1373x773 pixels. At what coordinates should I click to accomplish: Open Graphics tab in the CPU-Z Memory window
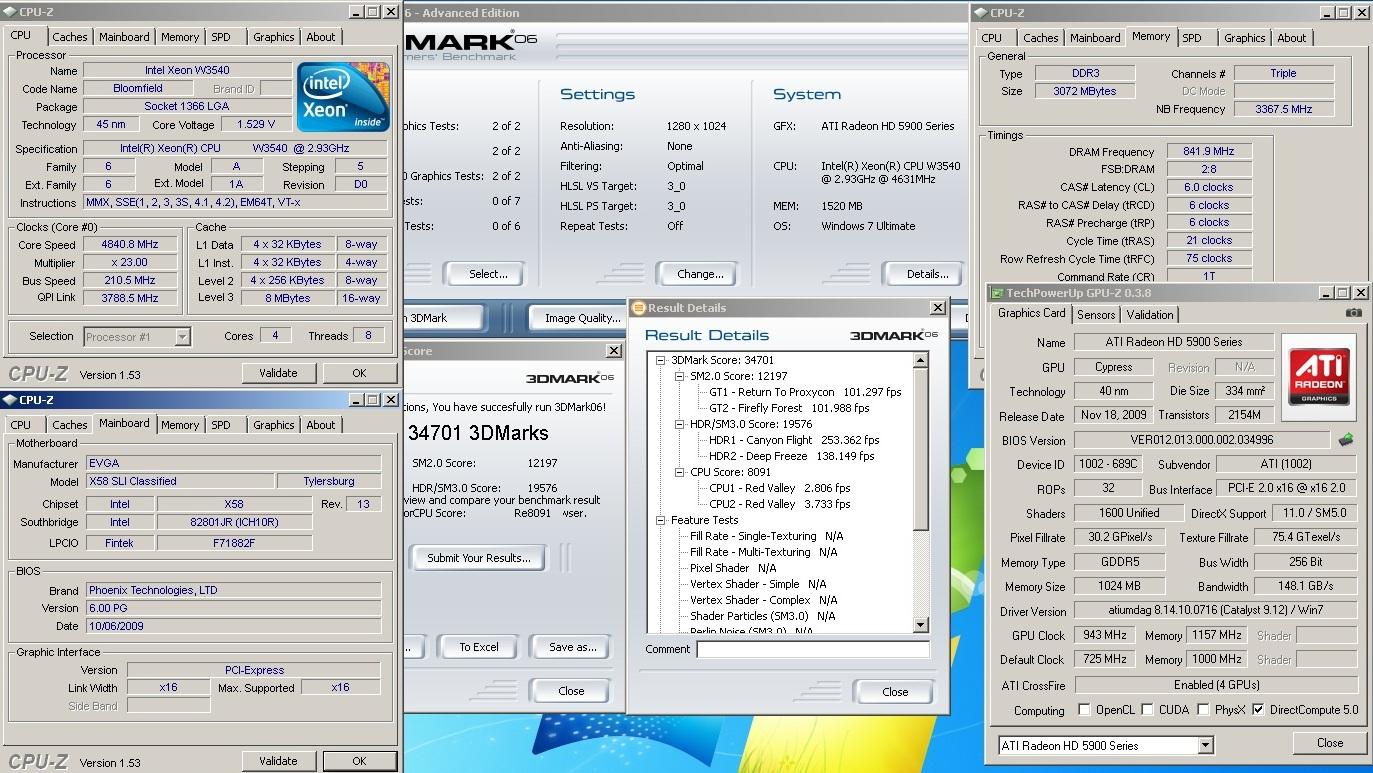[x=1244, y=38]
